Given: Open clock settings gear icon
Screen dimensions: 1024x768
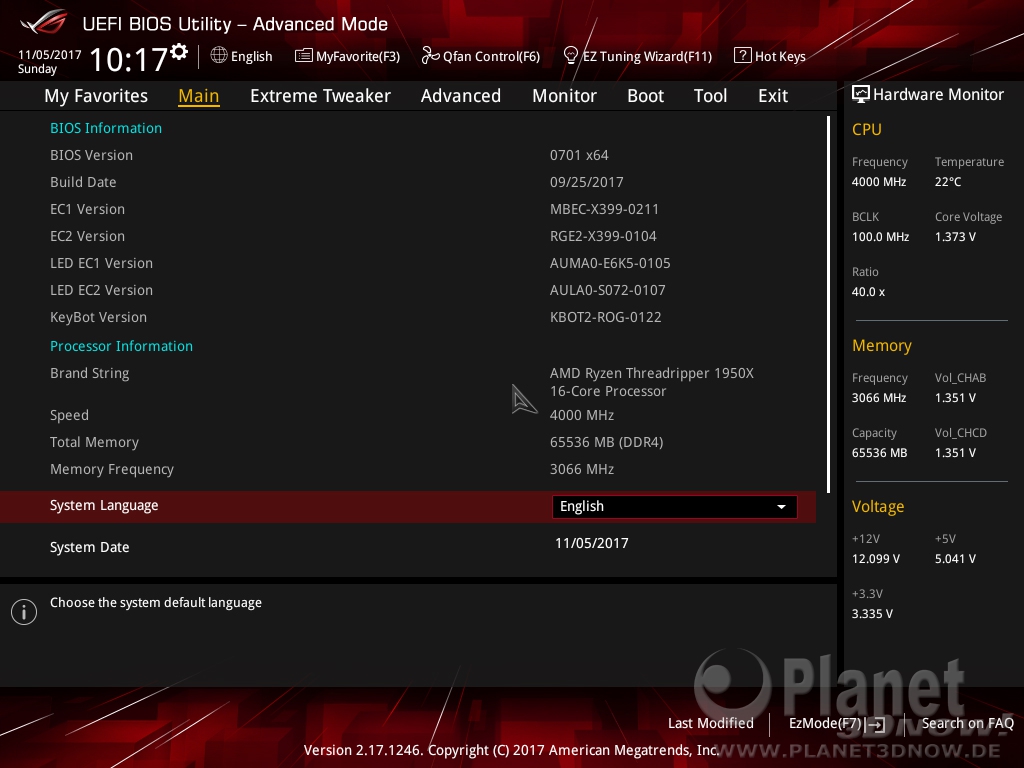Looking at the screenshot, I should tap(179, 52).
